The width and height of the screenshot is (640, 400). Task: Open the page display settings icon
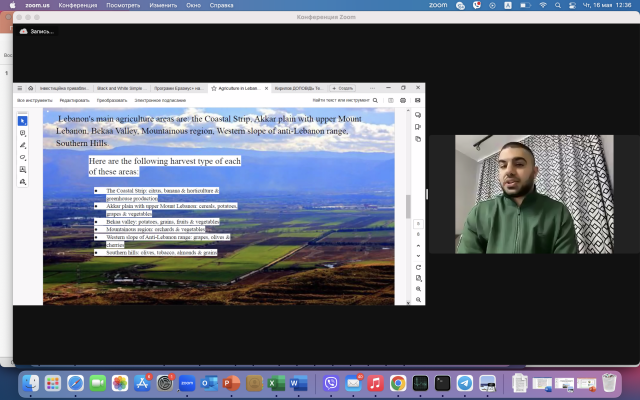click(x=418, y=278)
